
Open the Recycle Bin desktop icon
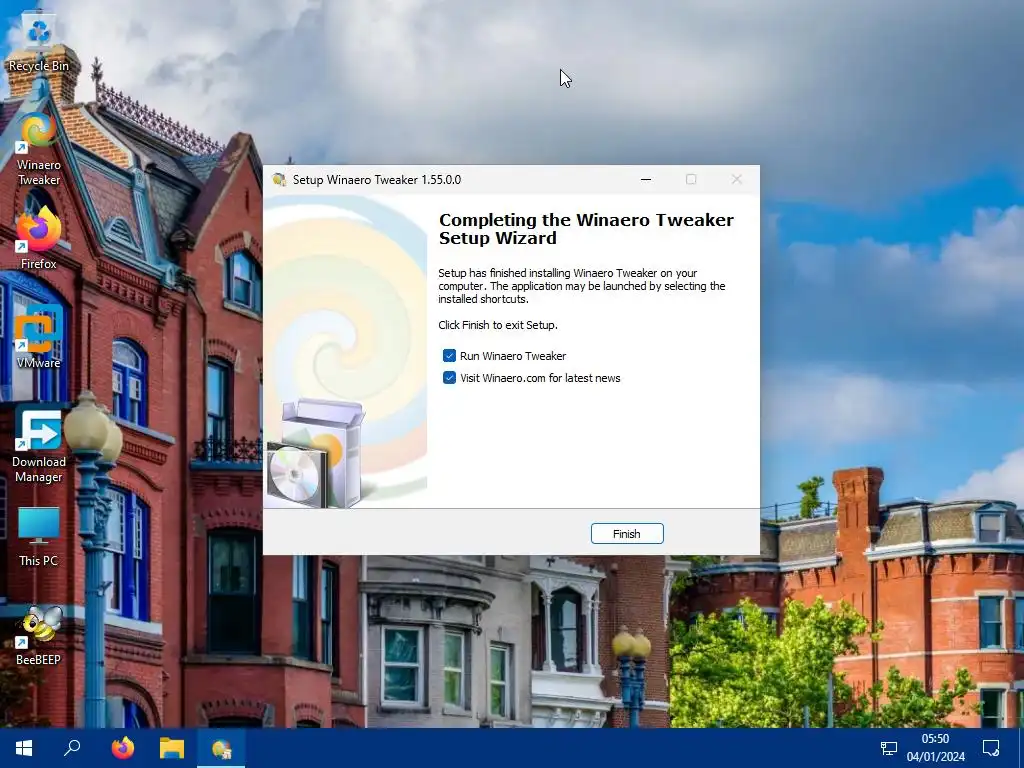39,43
